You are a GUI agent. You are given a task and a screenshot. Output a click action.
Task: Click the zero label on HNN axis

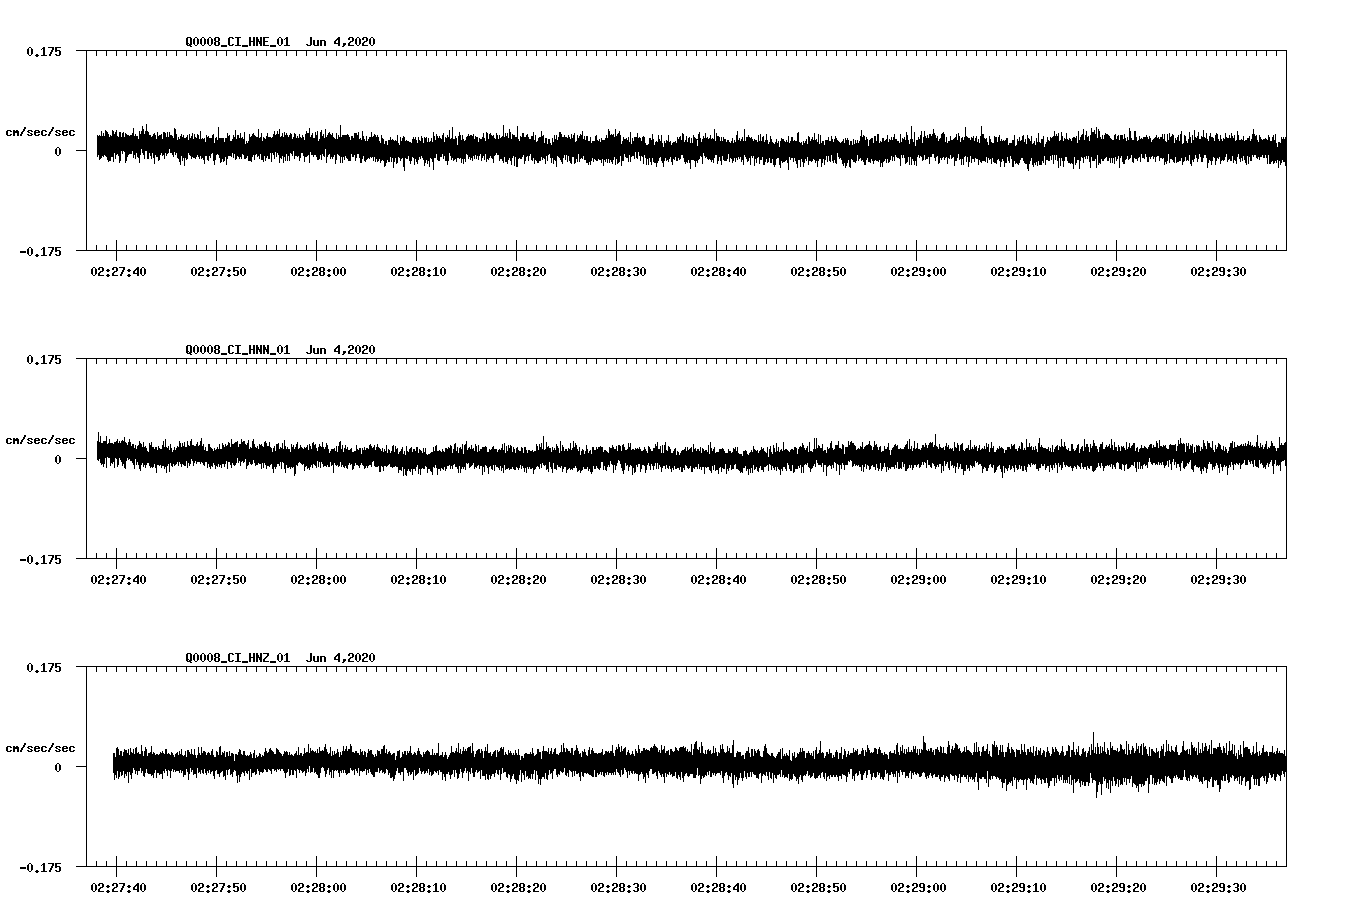point(58,460)
